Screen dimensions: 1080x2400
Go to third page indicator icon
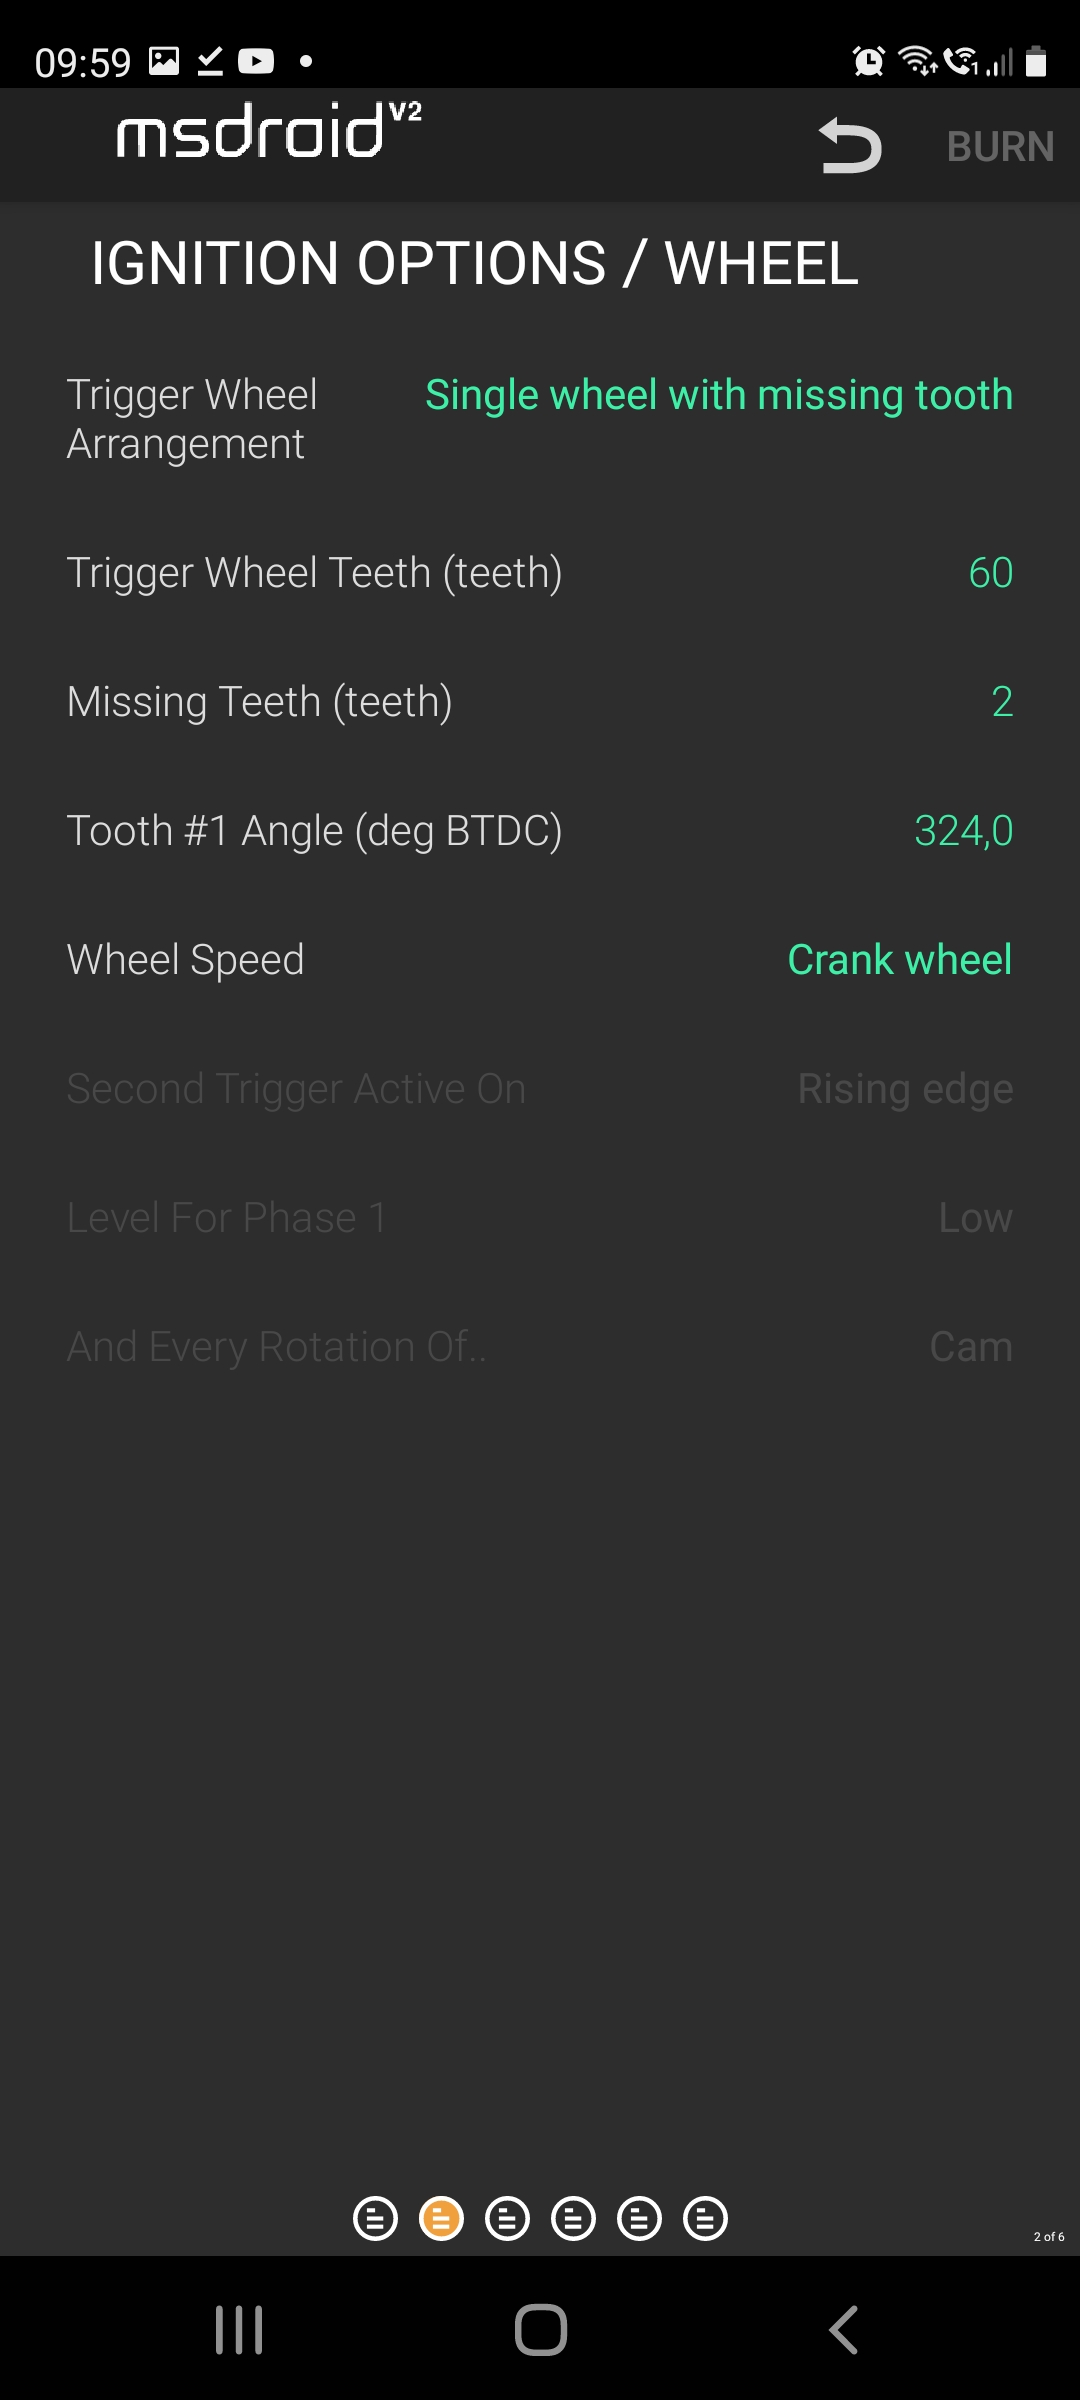click(x=507, y=2219)
